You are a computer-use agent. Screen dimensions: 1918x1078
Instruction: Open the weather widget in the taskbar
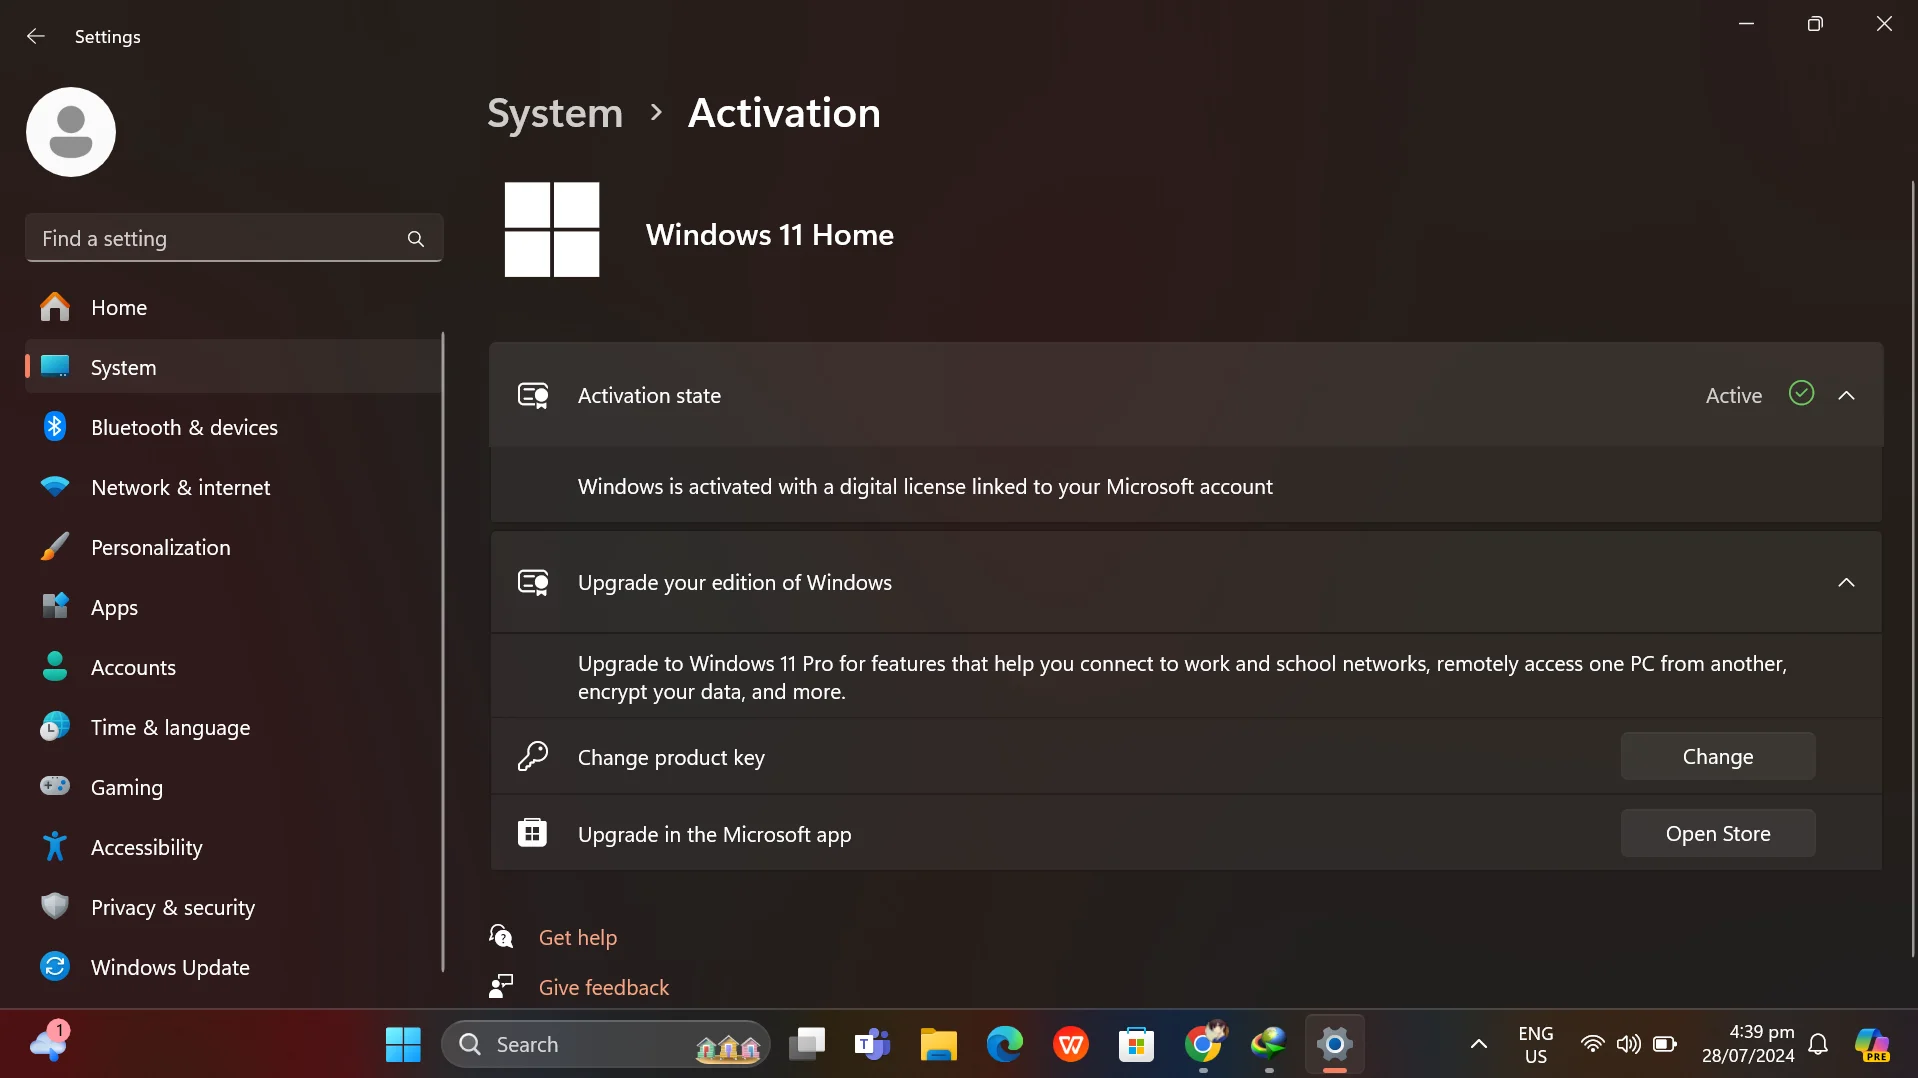click(x=49, y=1043)
